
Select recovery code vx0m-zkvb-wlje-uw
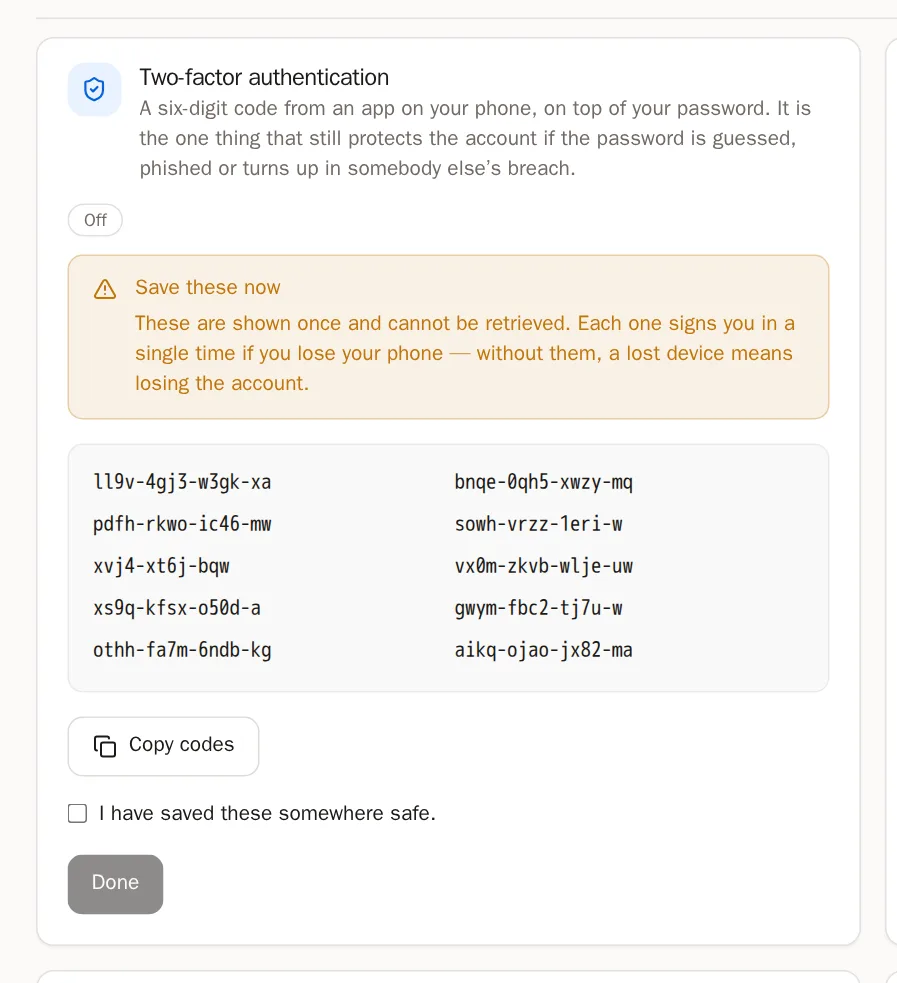(x=543, y=566)
